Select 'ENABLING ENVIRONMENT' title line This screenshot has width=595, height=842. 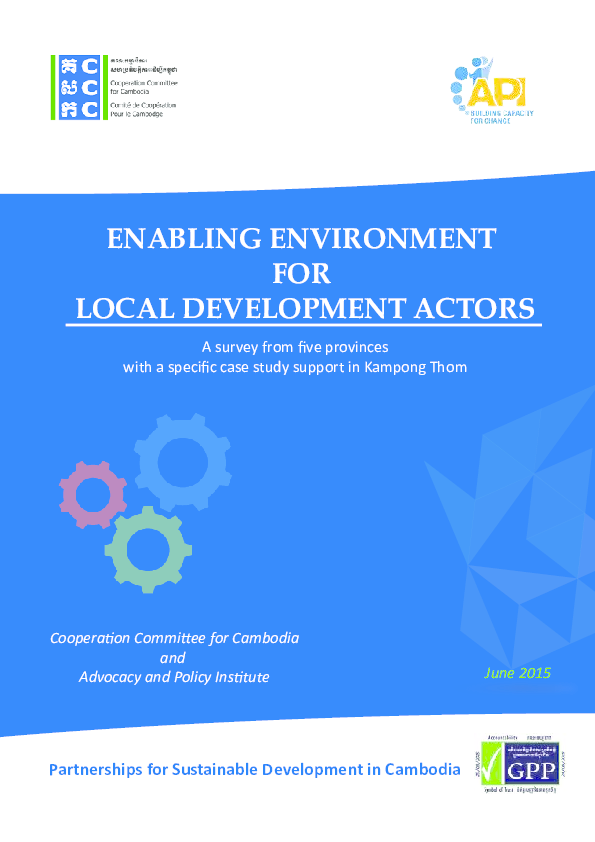[301, 238]
